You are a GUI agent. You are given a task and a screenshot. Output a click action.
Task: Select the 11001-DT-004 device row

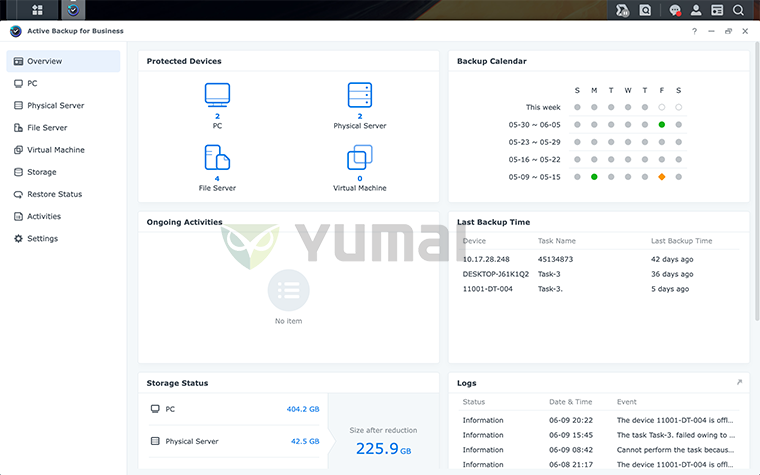[601, 289]
